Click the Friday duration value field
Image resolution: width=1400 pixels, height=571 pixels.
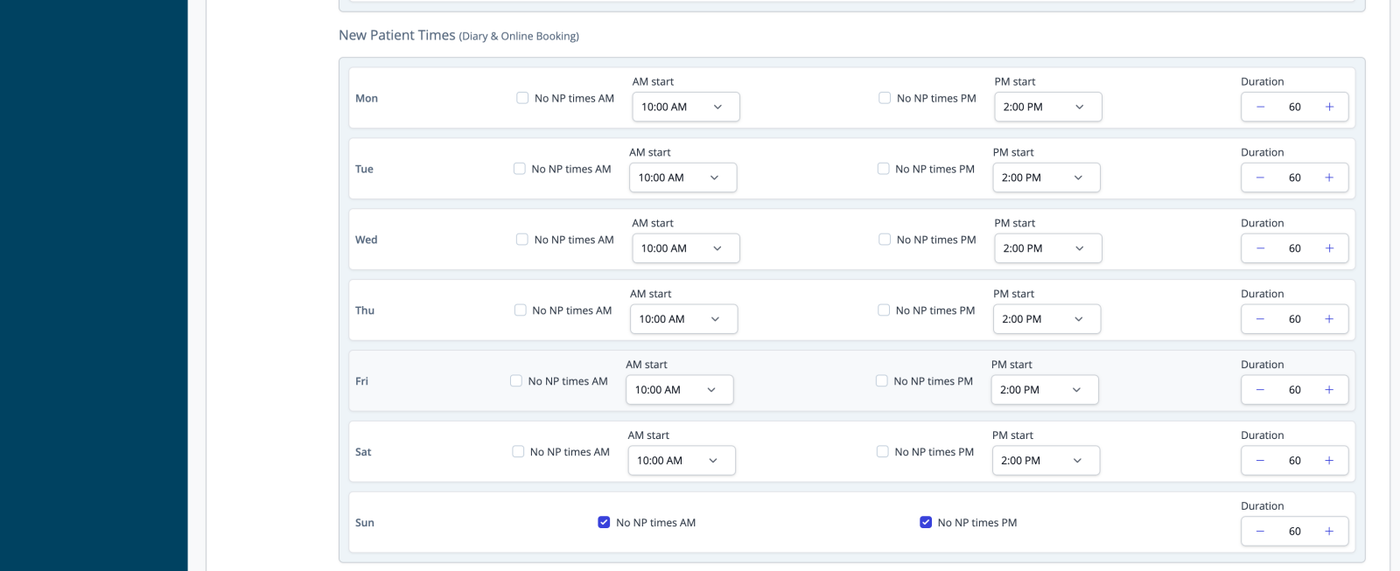[1295, 390]
